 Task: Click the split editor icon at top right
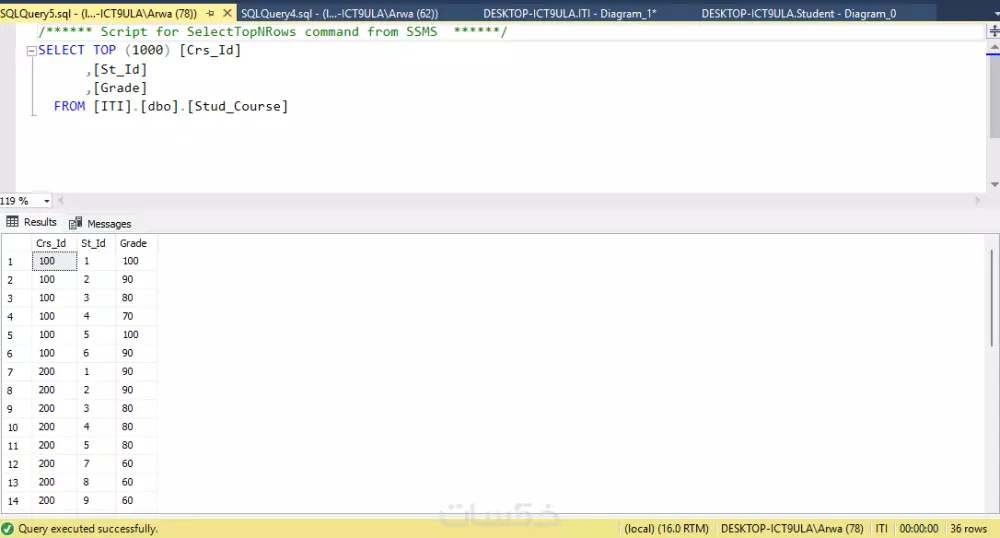(994, 31)
